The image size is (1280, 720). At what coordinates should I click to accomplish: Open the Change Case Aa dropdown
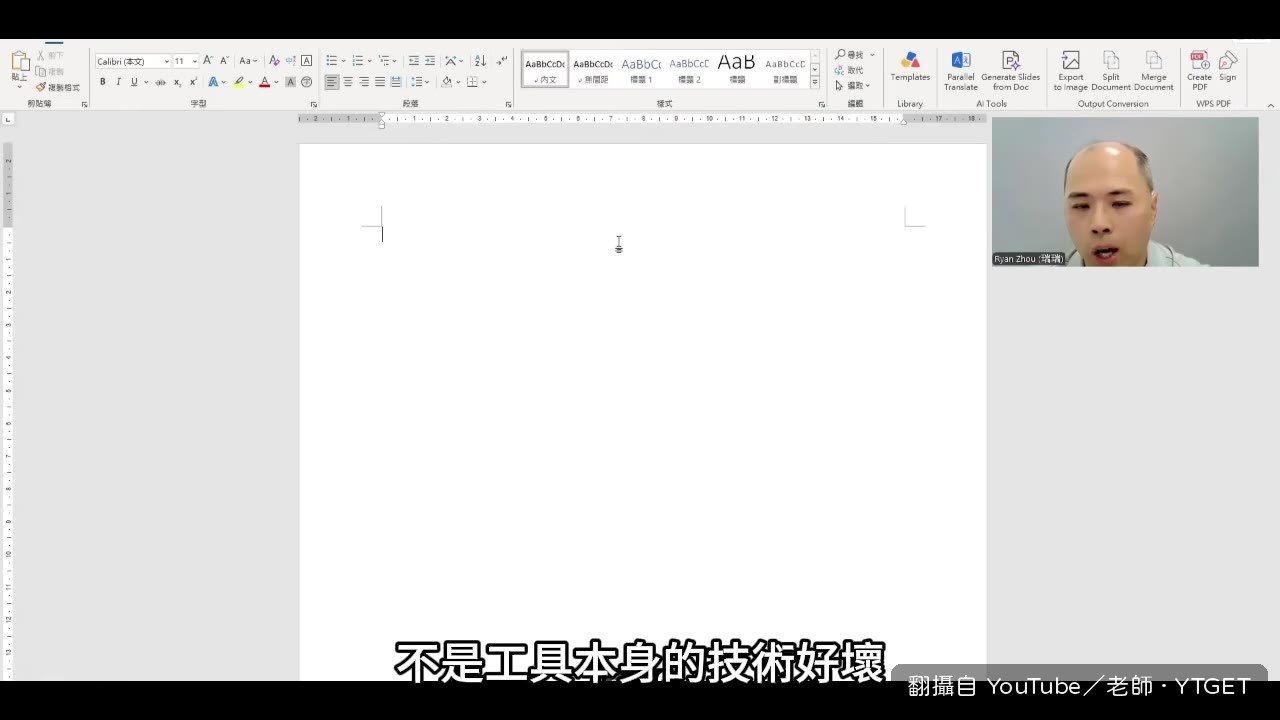(248, 61)
